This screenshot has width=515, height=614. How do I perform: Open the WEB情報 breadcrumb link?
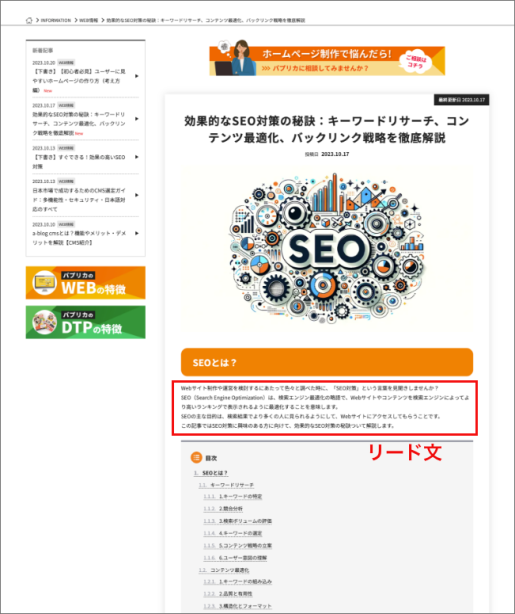pyautogui.click(x=89, y=20)
